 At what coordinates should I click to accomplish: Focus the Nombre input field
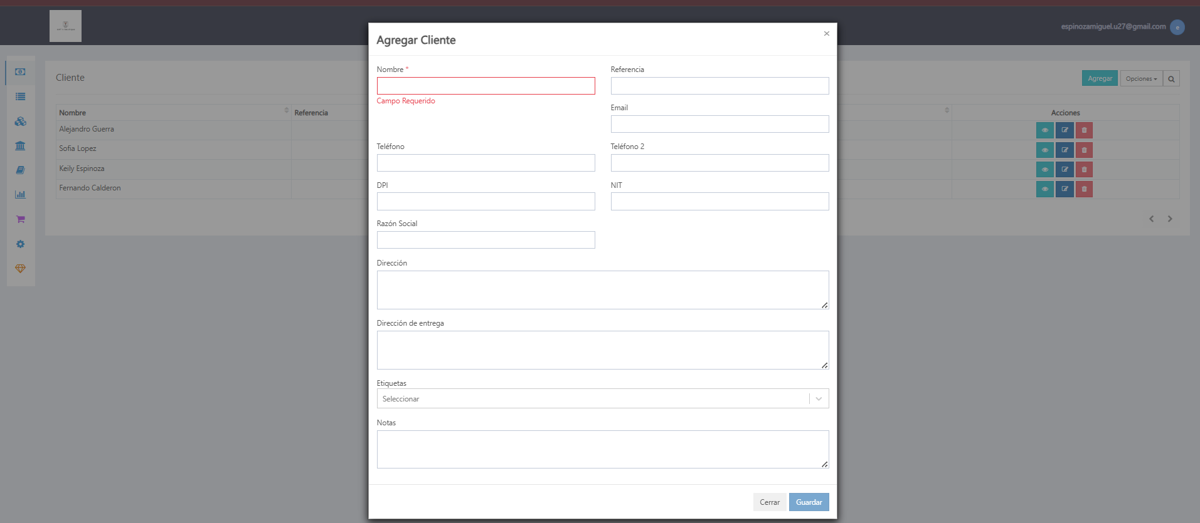[x=486, y=86]
